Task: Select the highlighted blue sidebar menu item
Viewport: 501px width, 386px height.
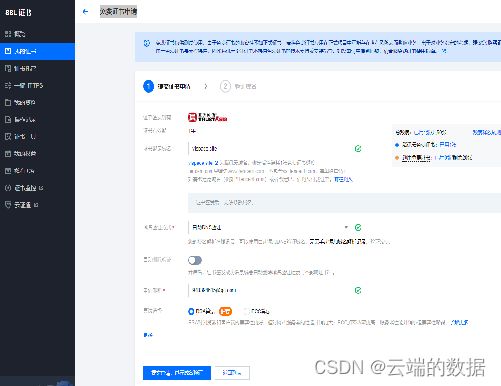Action: (37, 51)
